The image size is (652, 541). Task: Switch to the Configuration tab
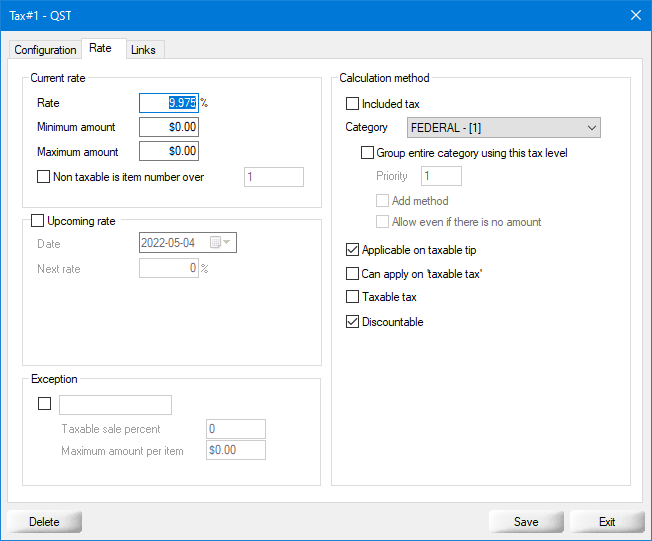(45, 50)
